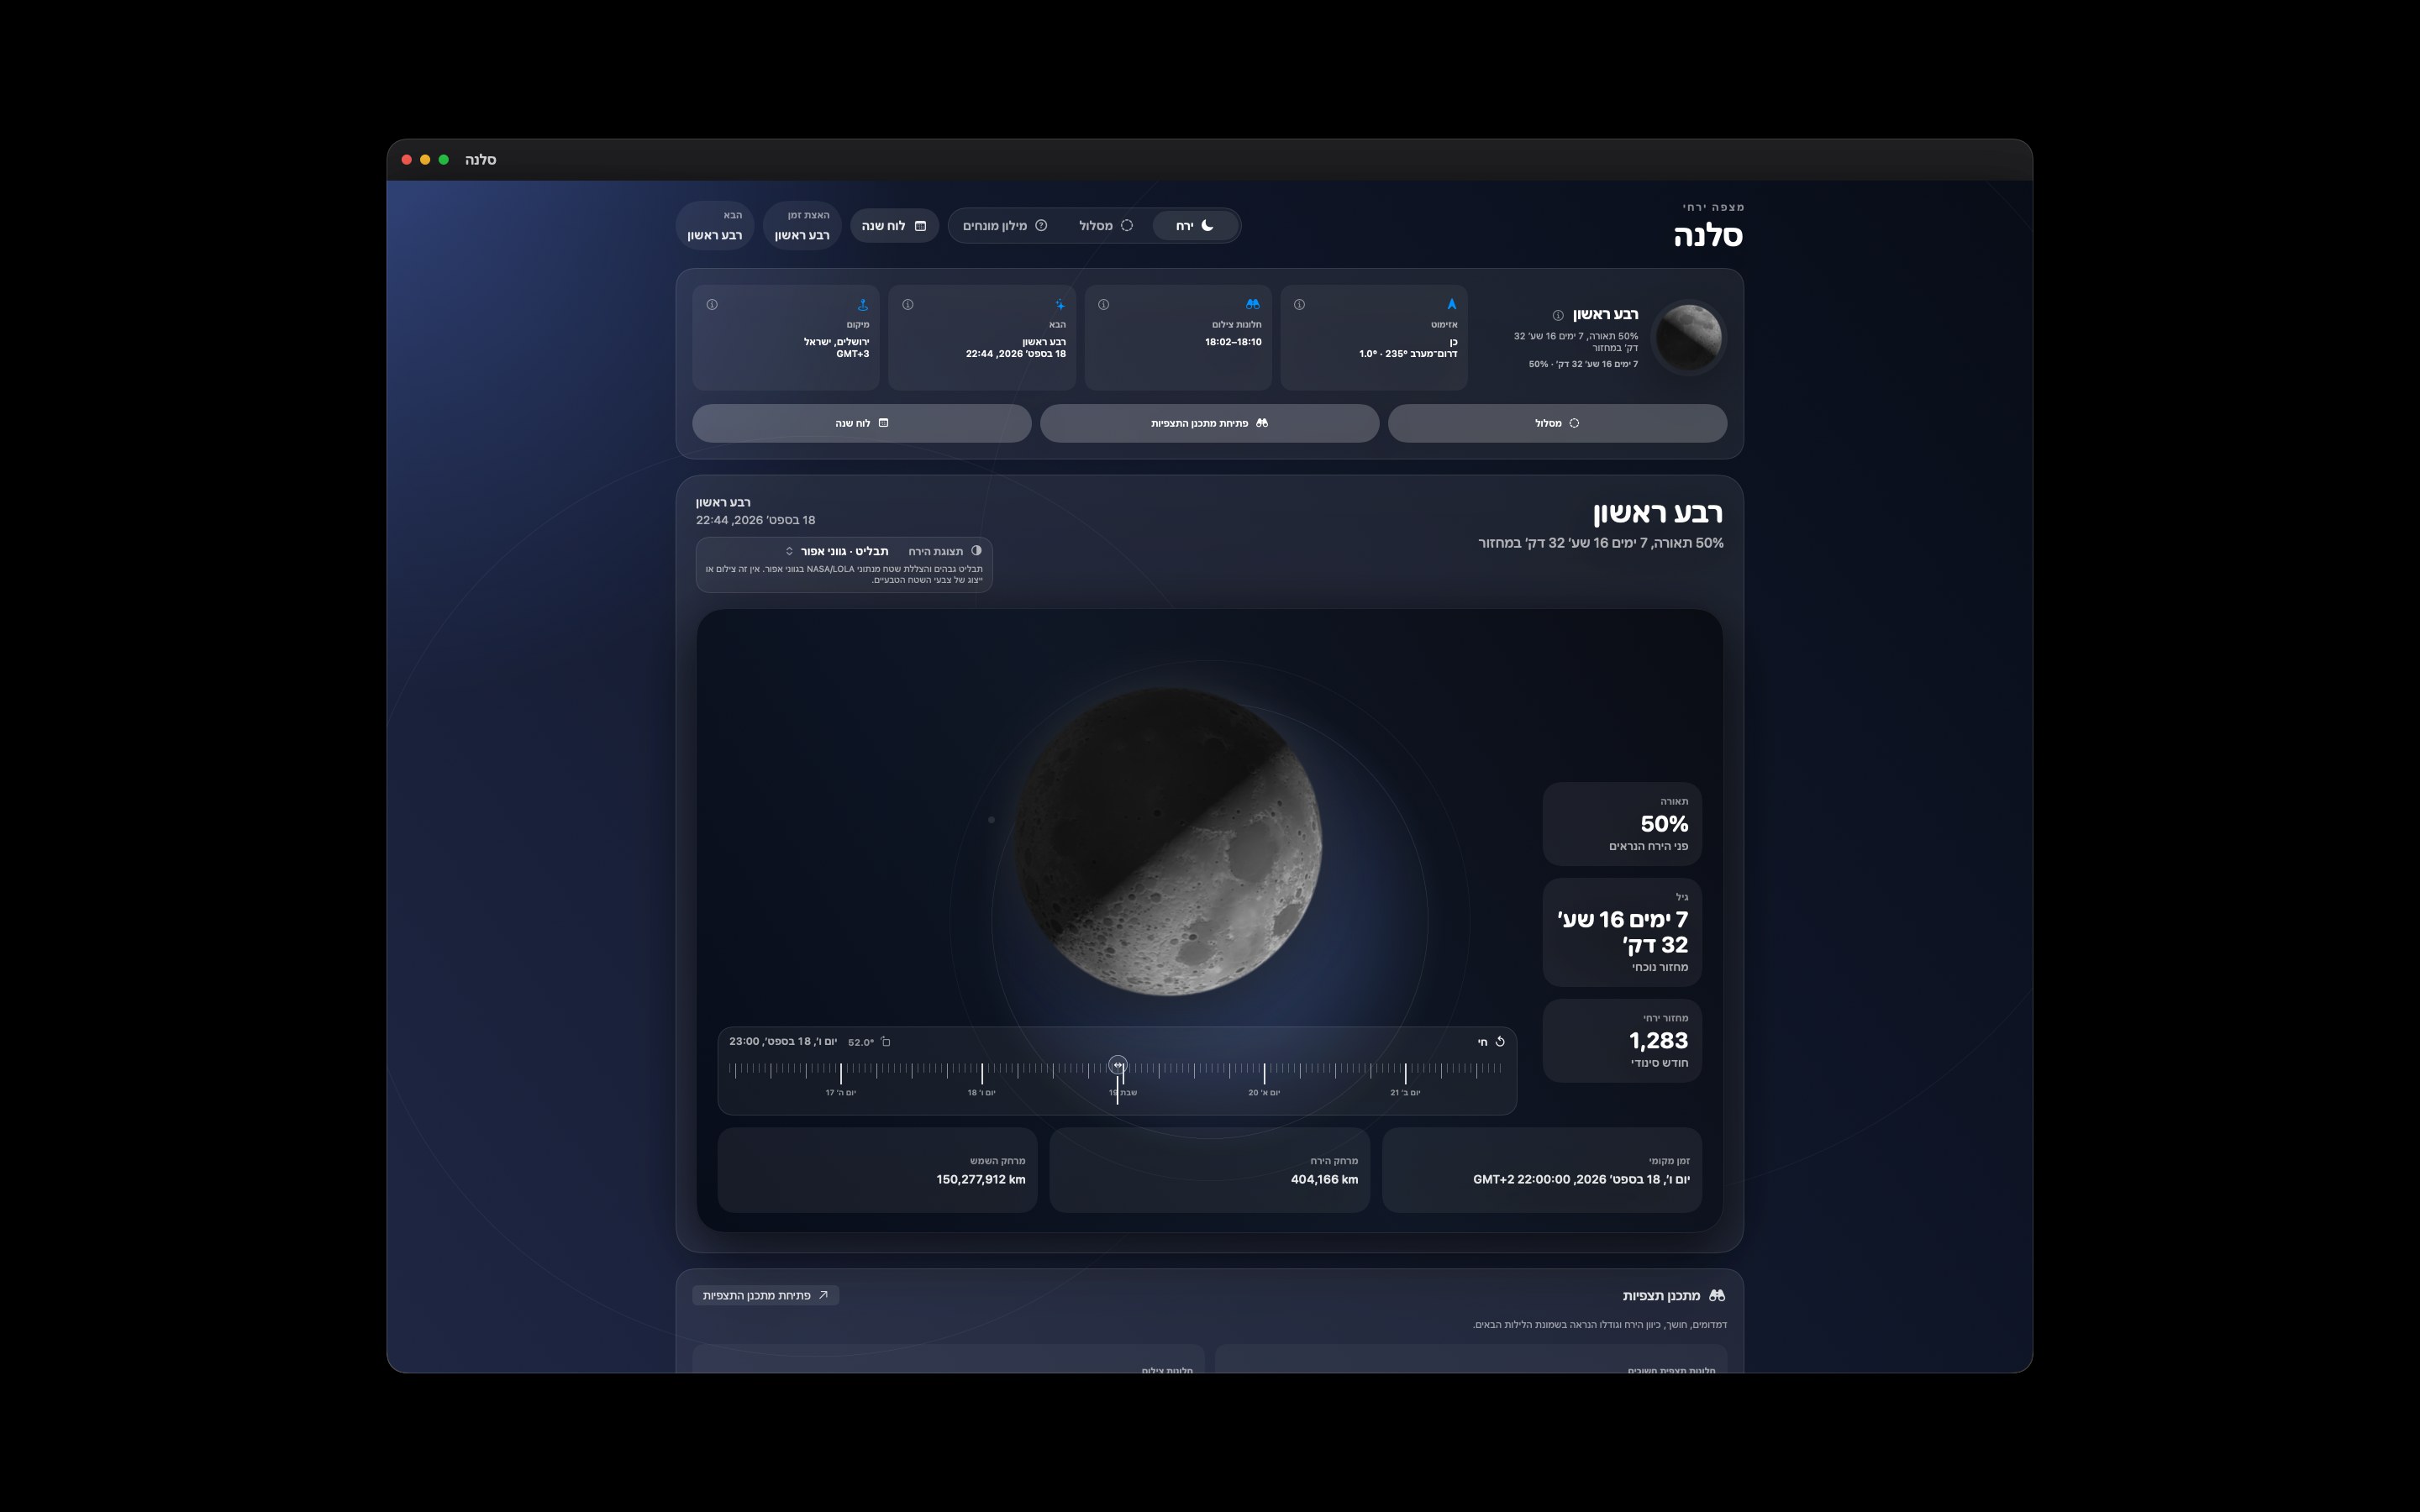Viewport: 2420px width, 1512px height.
Task: Open the פתיחת מתכנן התצפיות link with the arrow
Action: tap(765, 1295)
